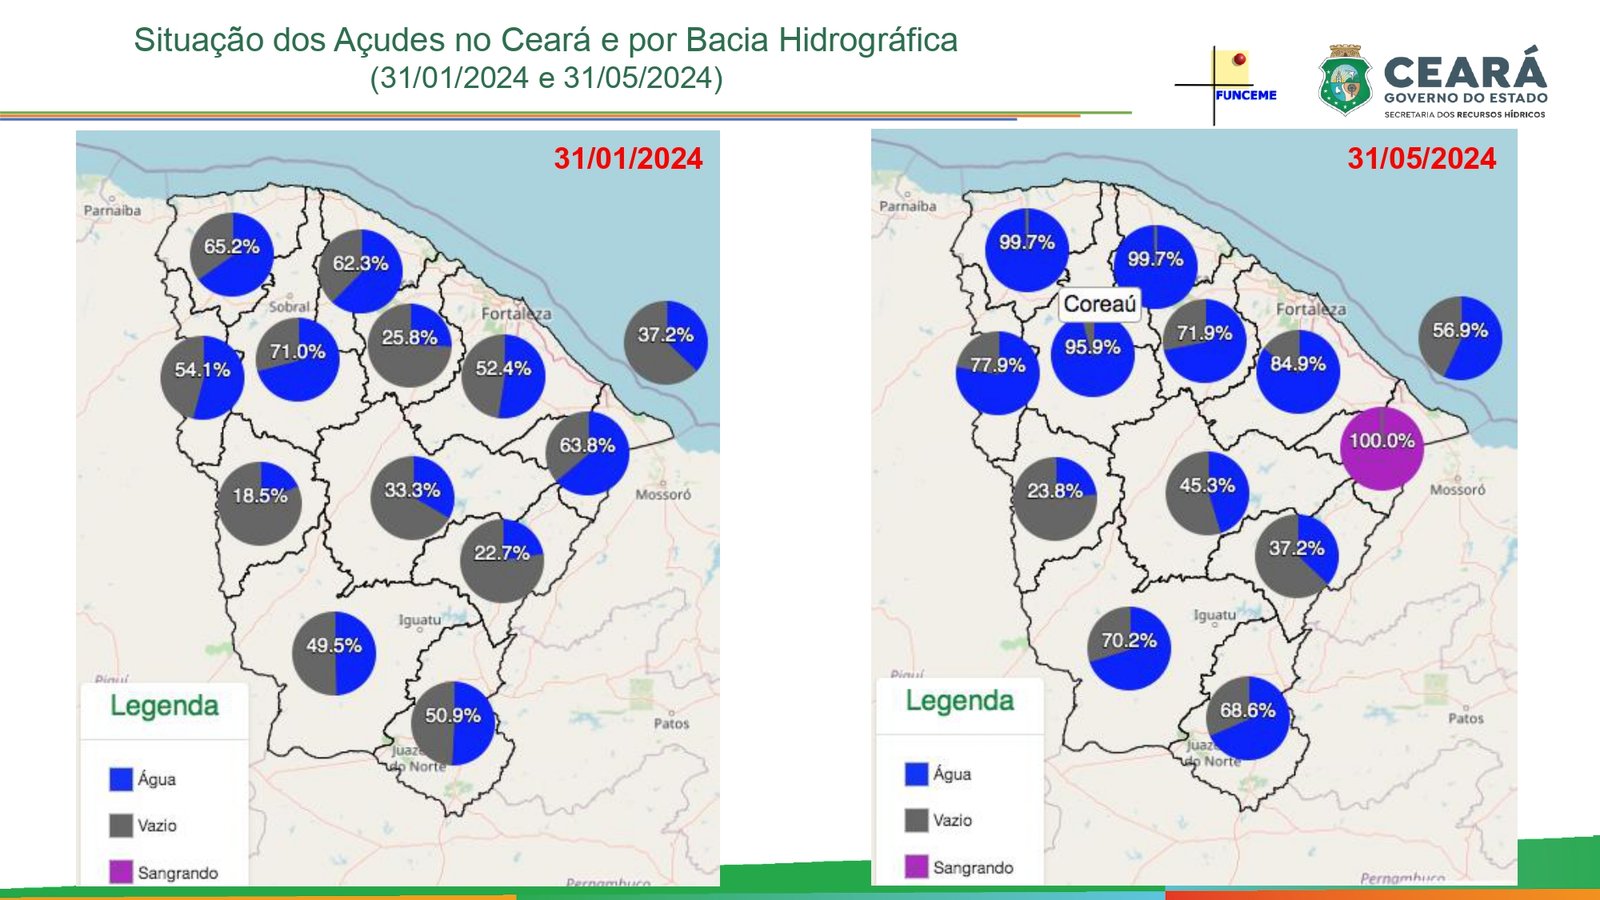Image resolution: width=1600 pixels, height=900 pixels.
Task: Click the Coreaú tooltip label
Action: tap(1100, 304)
